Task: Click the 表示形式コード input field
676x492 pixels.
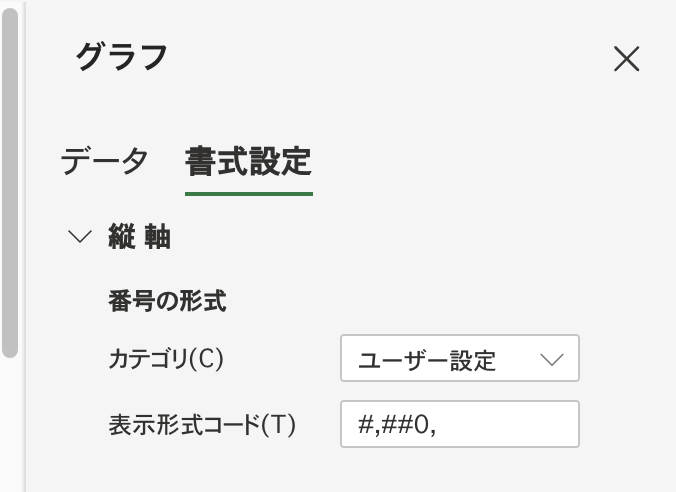Action: [459, 424]
